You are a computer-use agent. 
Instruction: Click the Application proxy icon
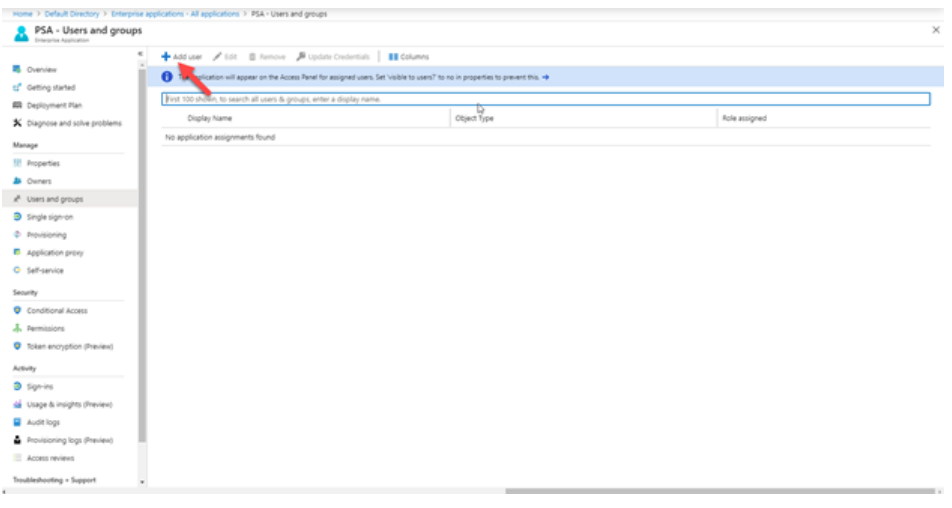(x=17, y=252)
